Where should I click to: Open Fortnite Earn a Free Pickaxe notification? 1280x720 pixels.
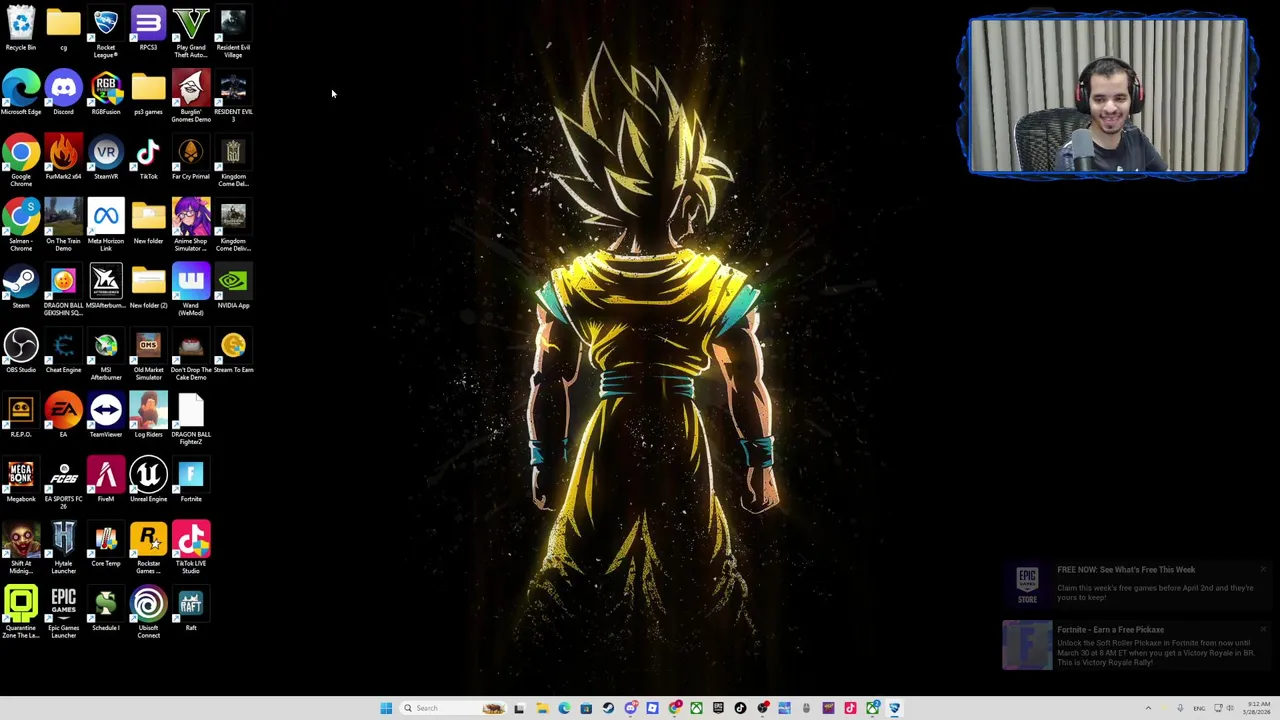1135,645
